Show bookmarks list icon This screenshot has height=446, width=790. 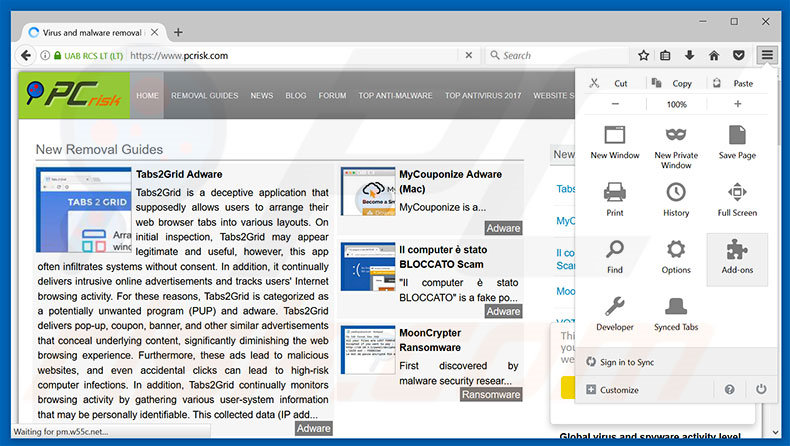tap(665, 55)
